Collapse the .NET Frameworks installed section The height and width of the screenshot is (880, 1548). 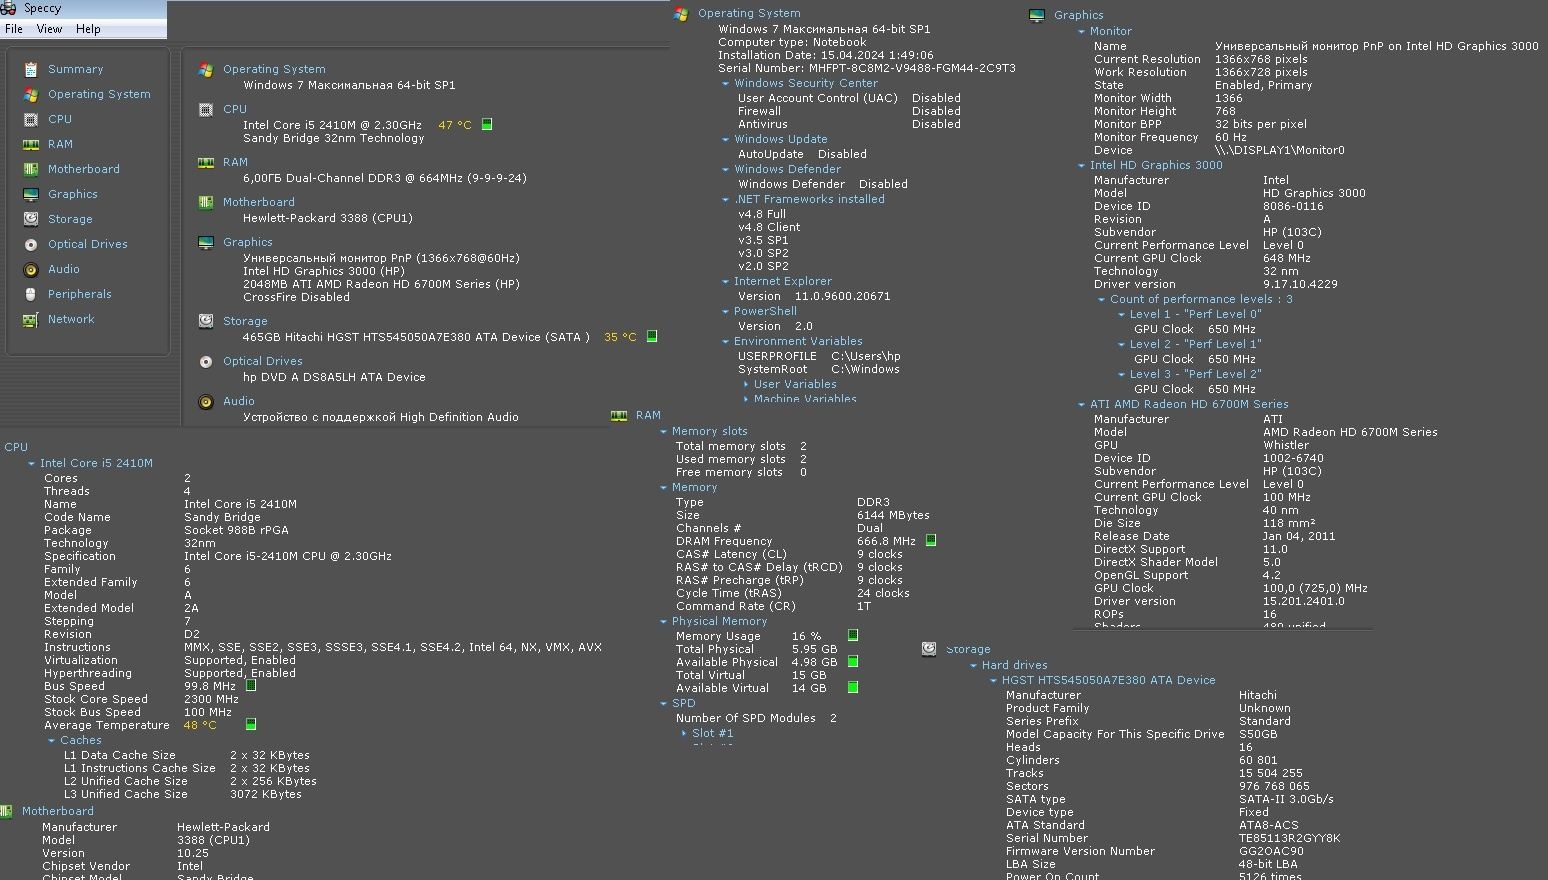726,200
